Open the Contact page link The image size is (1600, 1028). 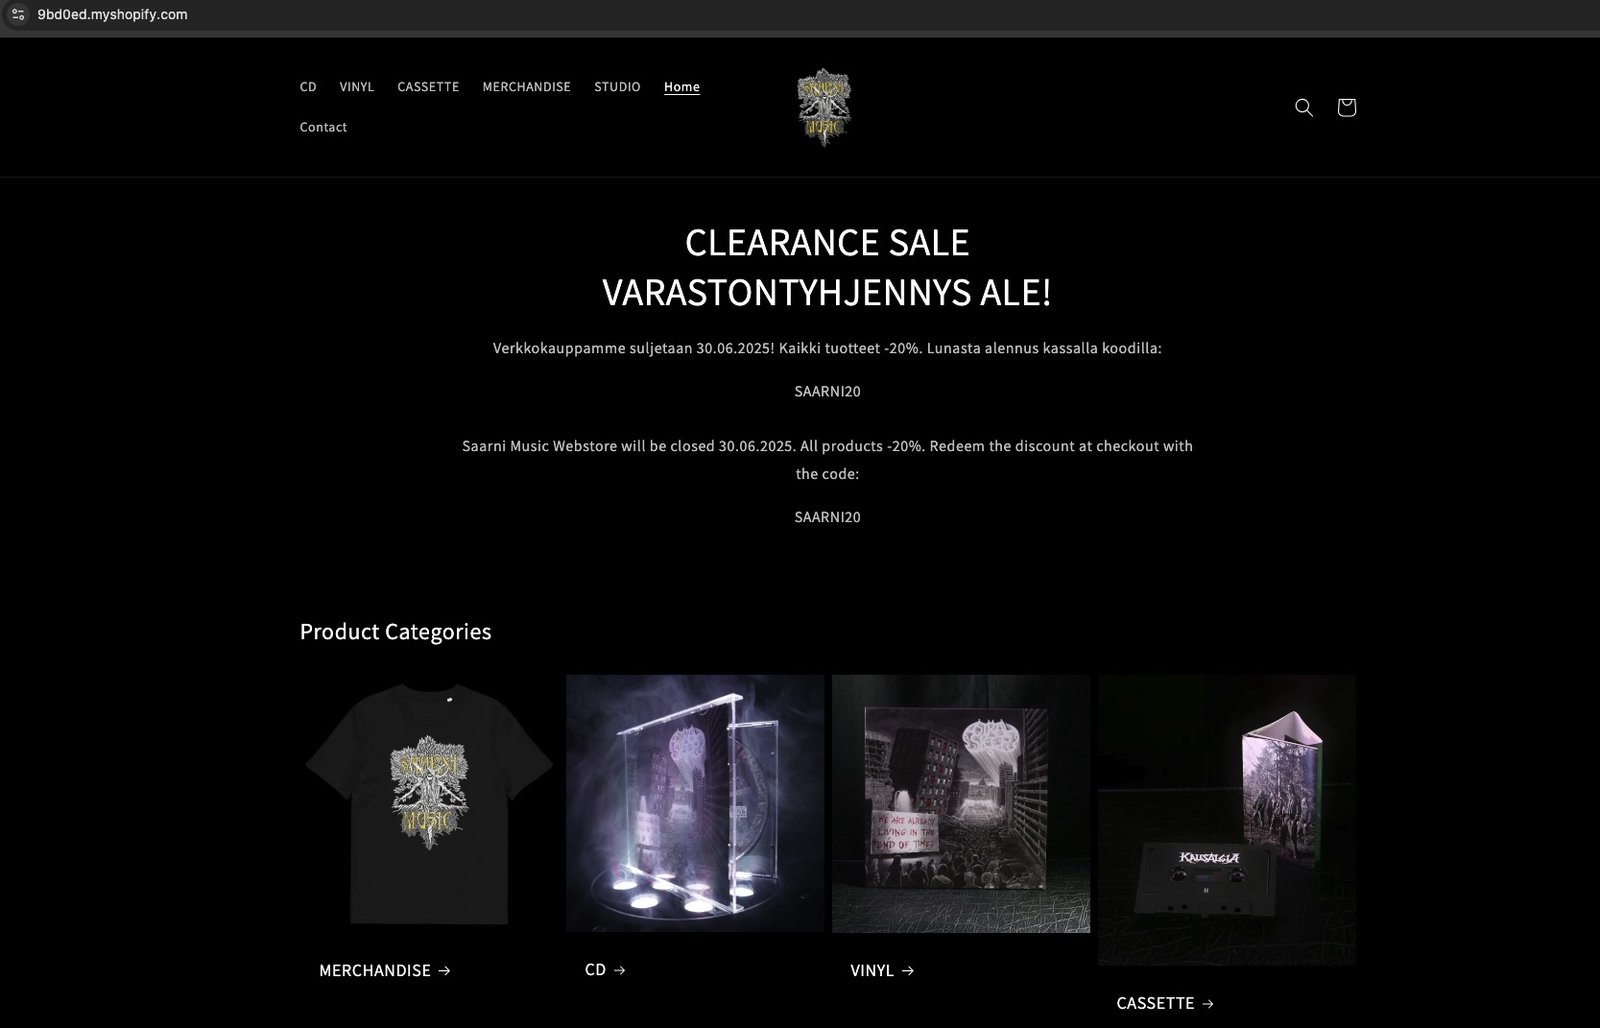pyautogui.click(x=323, y=127)
